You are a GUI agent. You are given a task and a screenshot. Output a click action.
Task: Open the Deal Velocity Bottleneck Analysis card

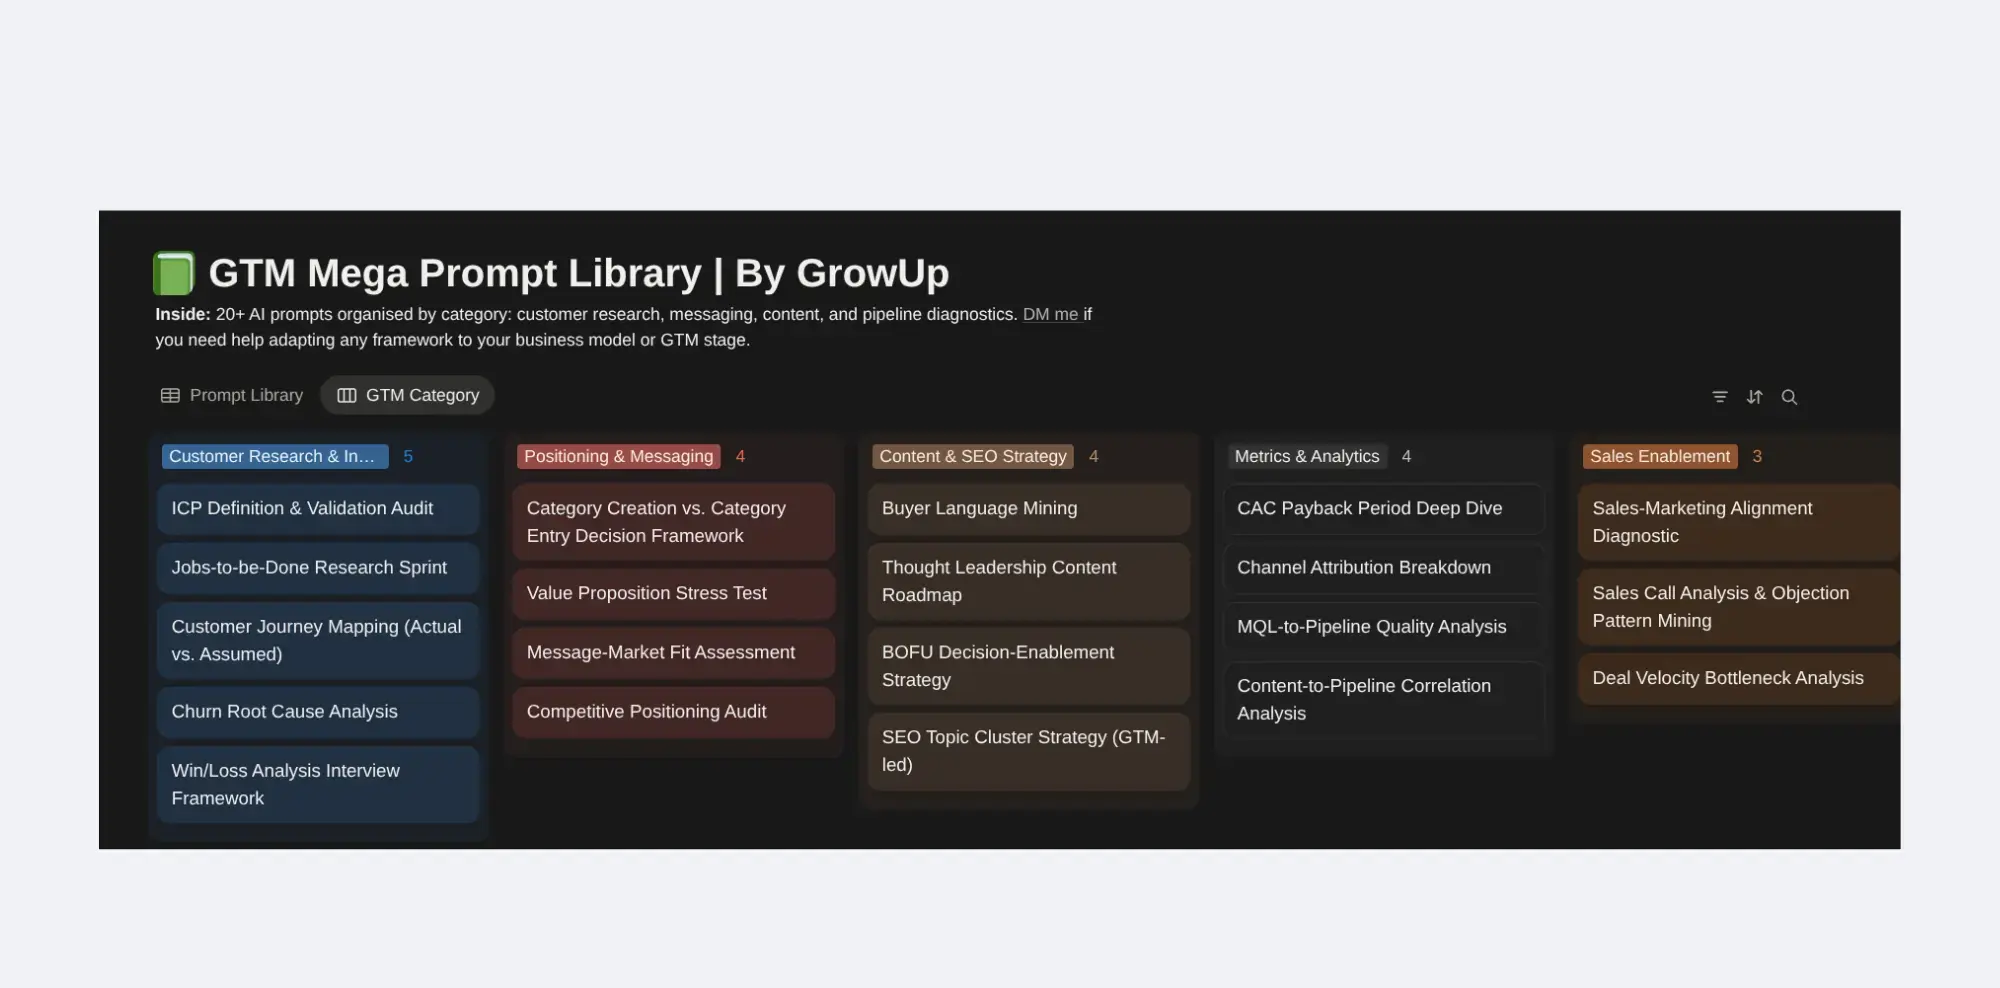1737,678
